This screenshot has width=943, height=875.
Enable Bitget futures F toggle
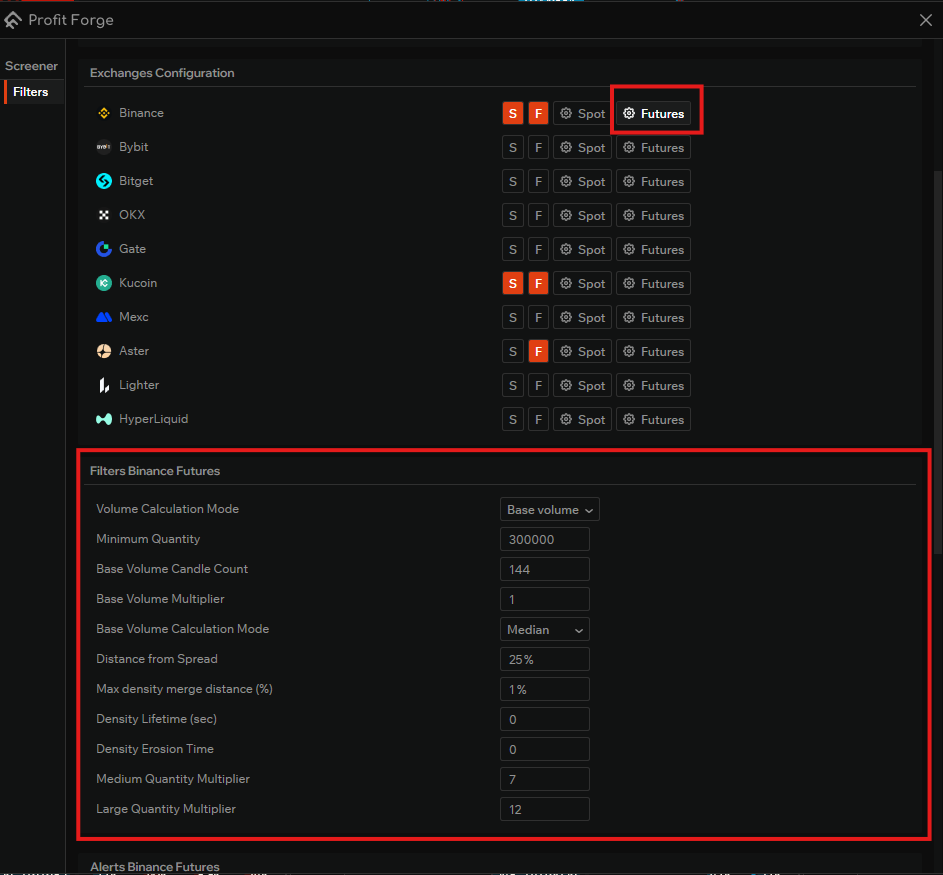pos(538,182)
